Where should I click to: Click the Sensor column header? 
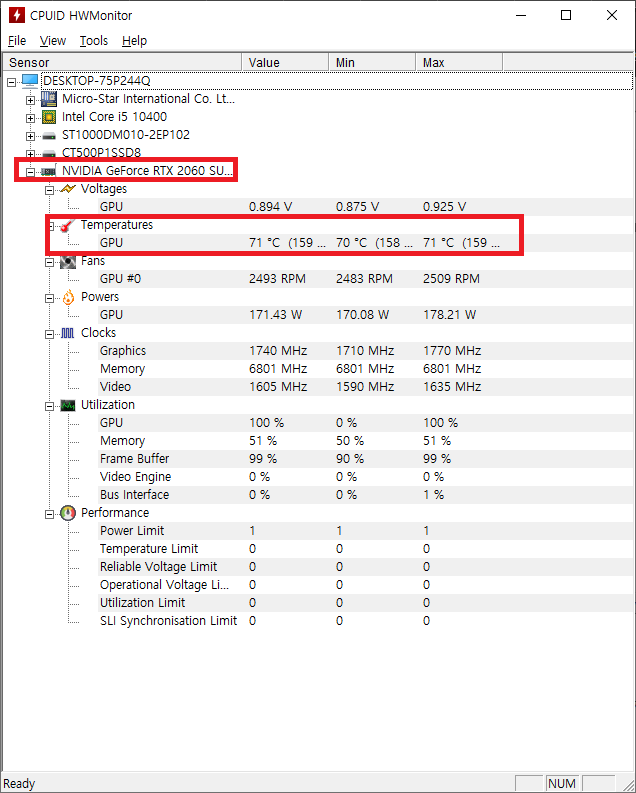pyautogui.click(x=122, y=62)
